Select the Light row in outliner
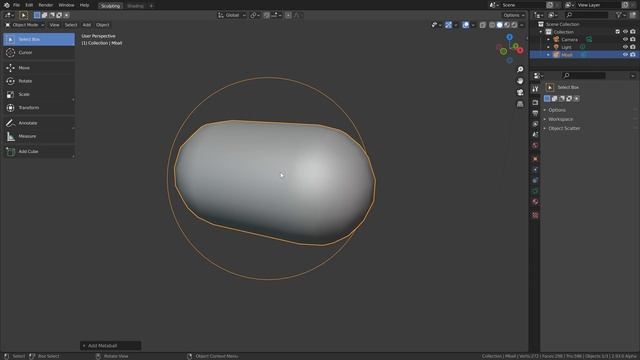The width and height of the screenshot is (640, 360). 584,47
